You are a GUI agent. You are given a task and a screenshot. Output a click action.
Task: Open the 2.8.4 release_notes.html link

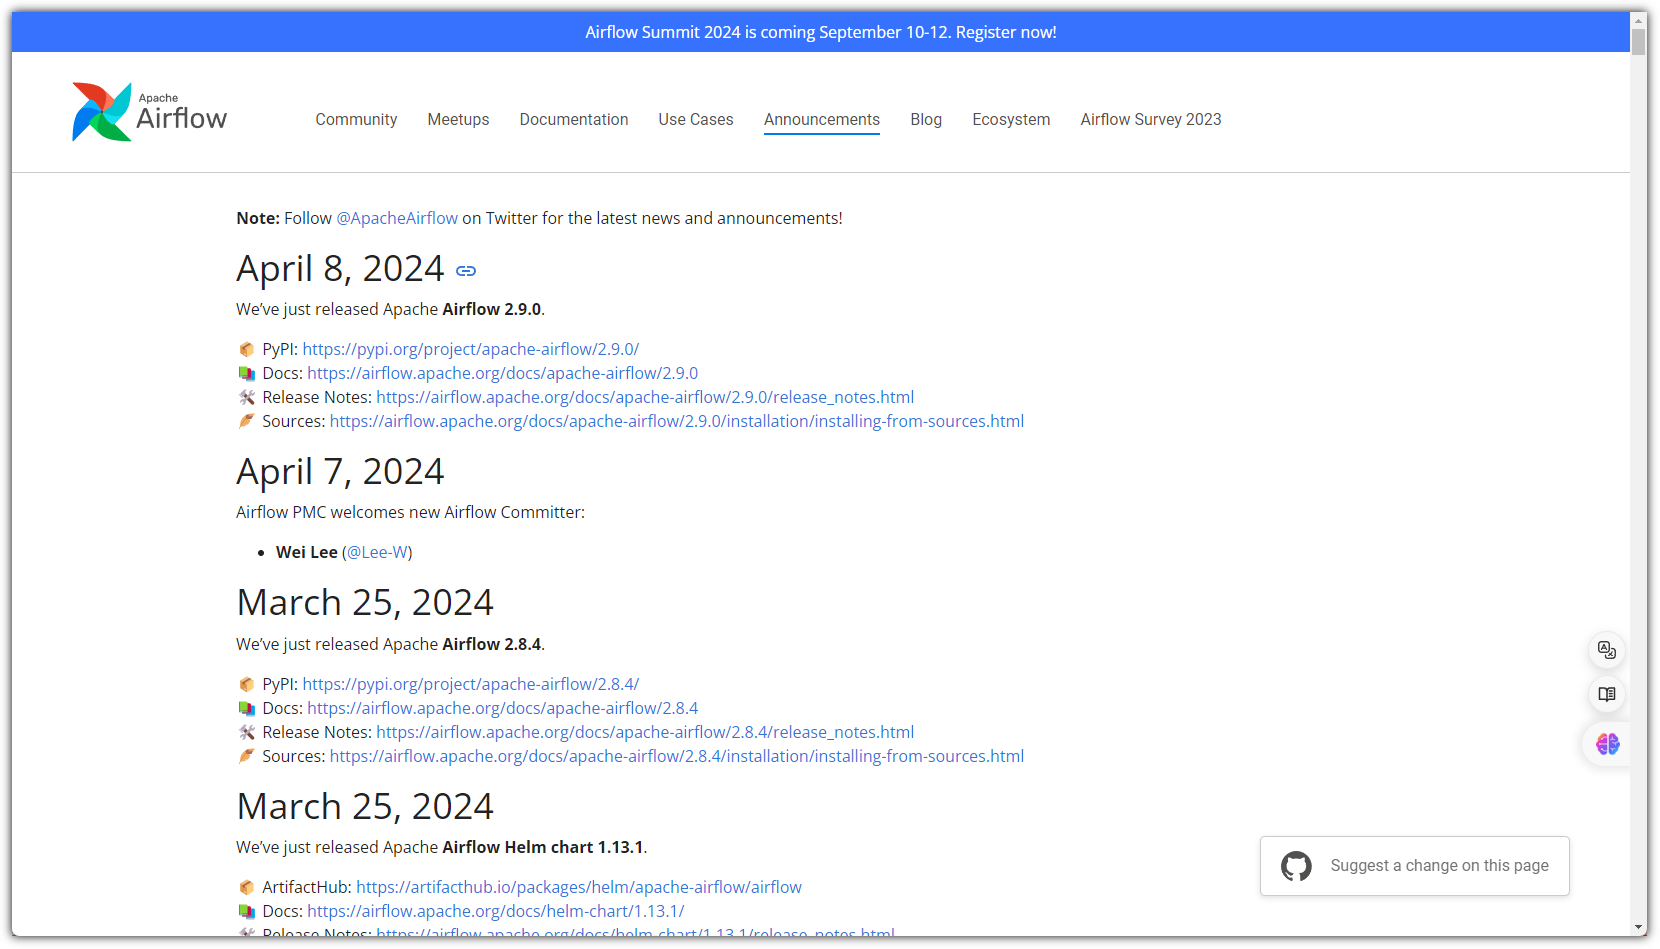click(645, 732)
